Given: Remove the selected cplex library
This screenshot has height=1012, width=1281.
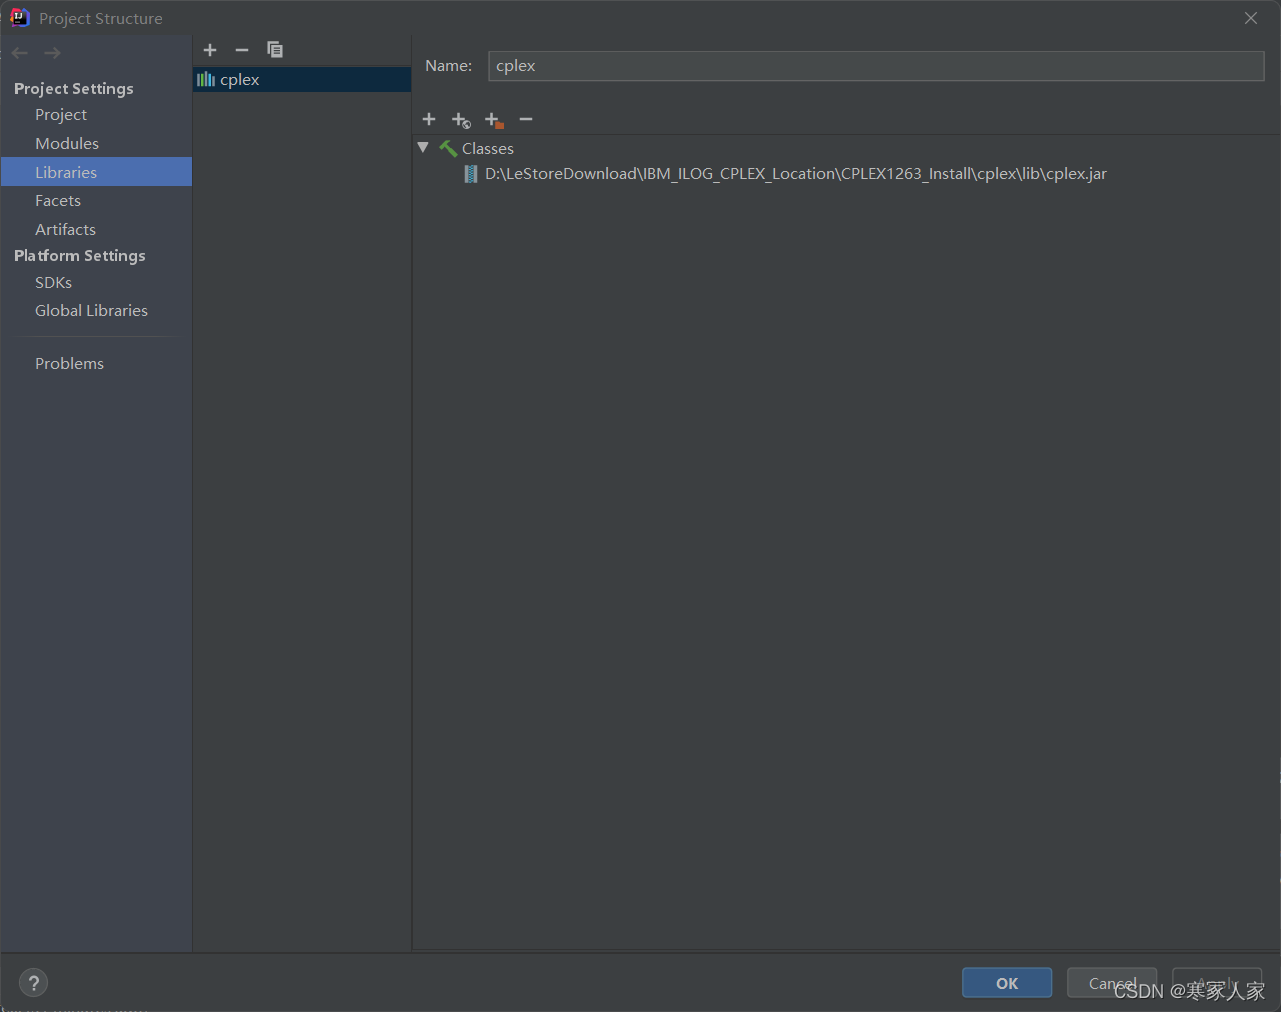Looking at the screenshot, I should pos(242,50).
